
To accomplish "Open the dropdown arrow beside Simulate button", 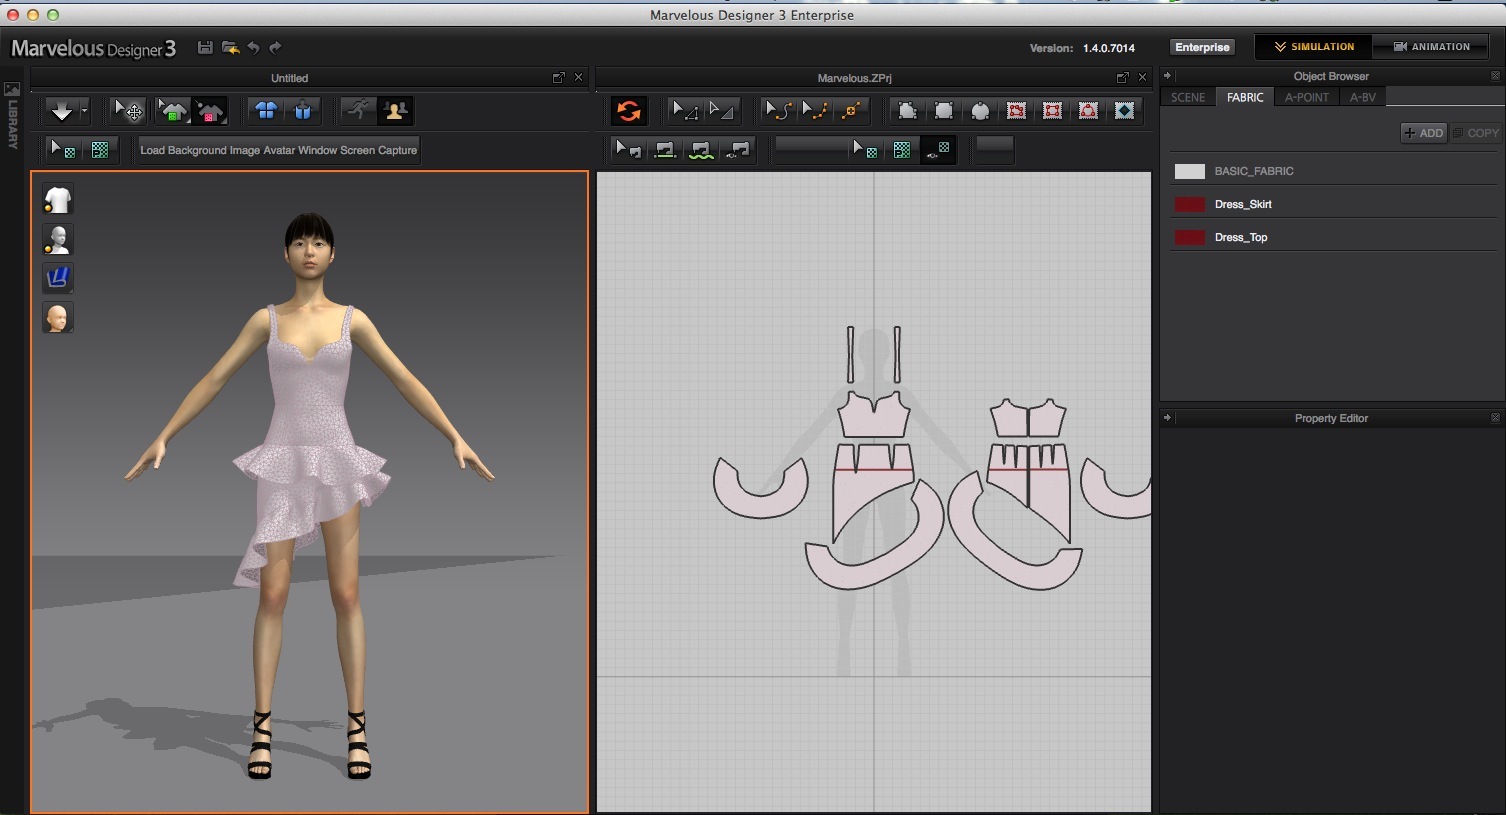I will coord(85,111).
